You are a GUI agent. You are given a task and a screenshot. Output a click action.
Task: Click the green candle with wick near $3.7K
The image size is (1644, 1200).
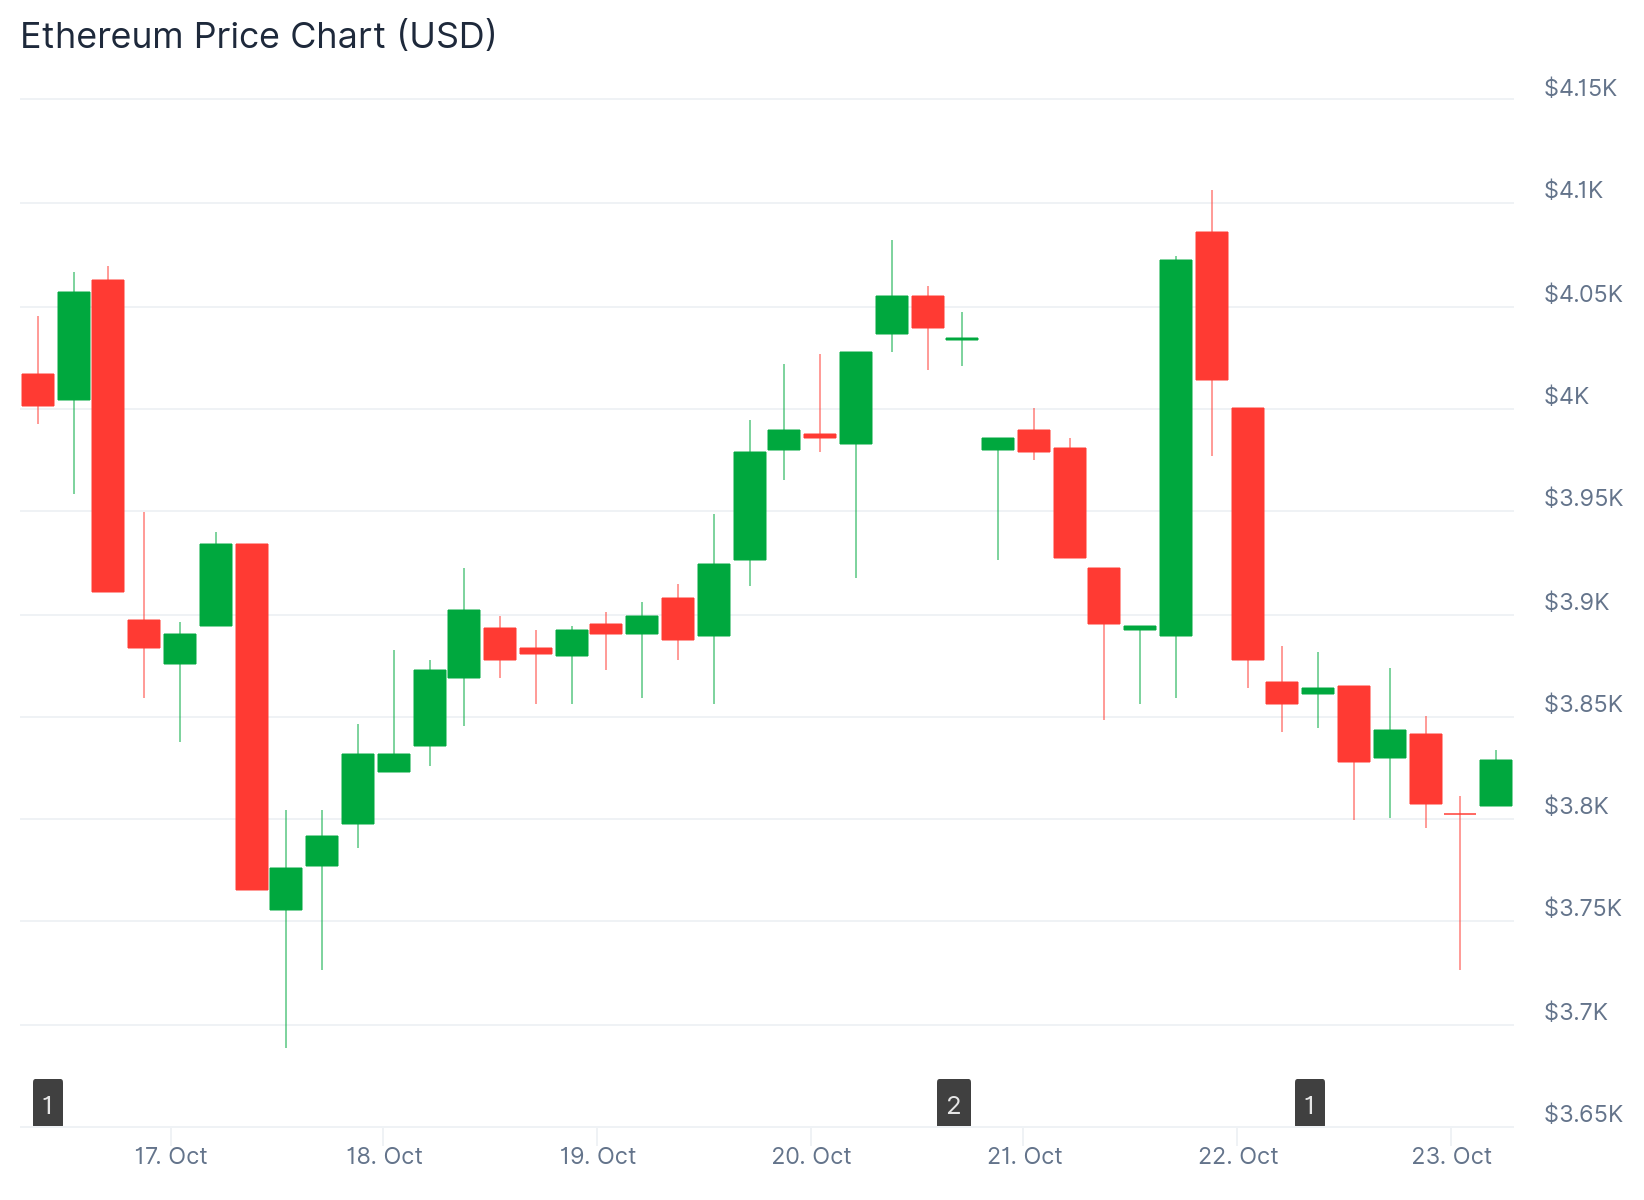[286, 889]
